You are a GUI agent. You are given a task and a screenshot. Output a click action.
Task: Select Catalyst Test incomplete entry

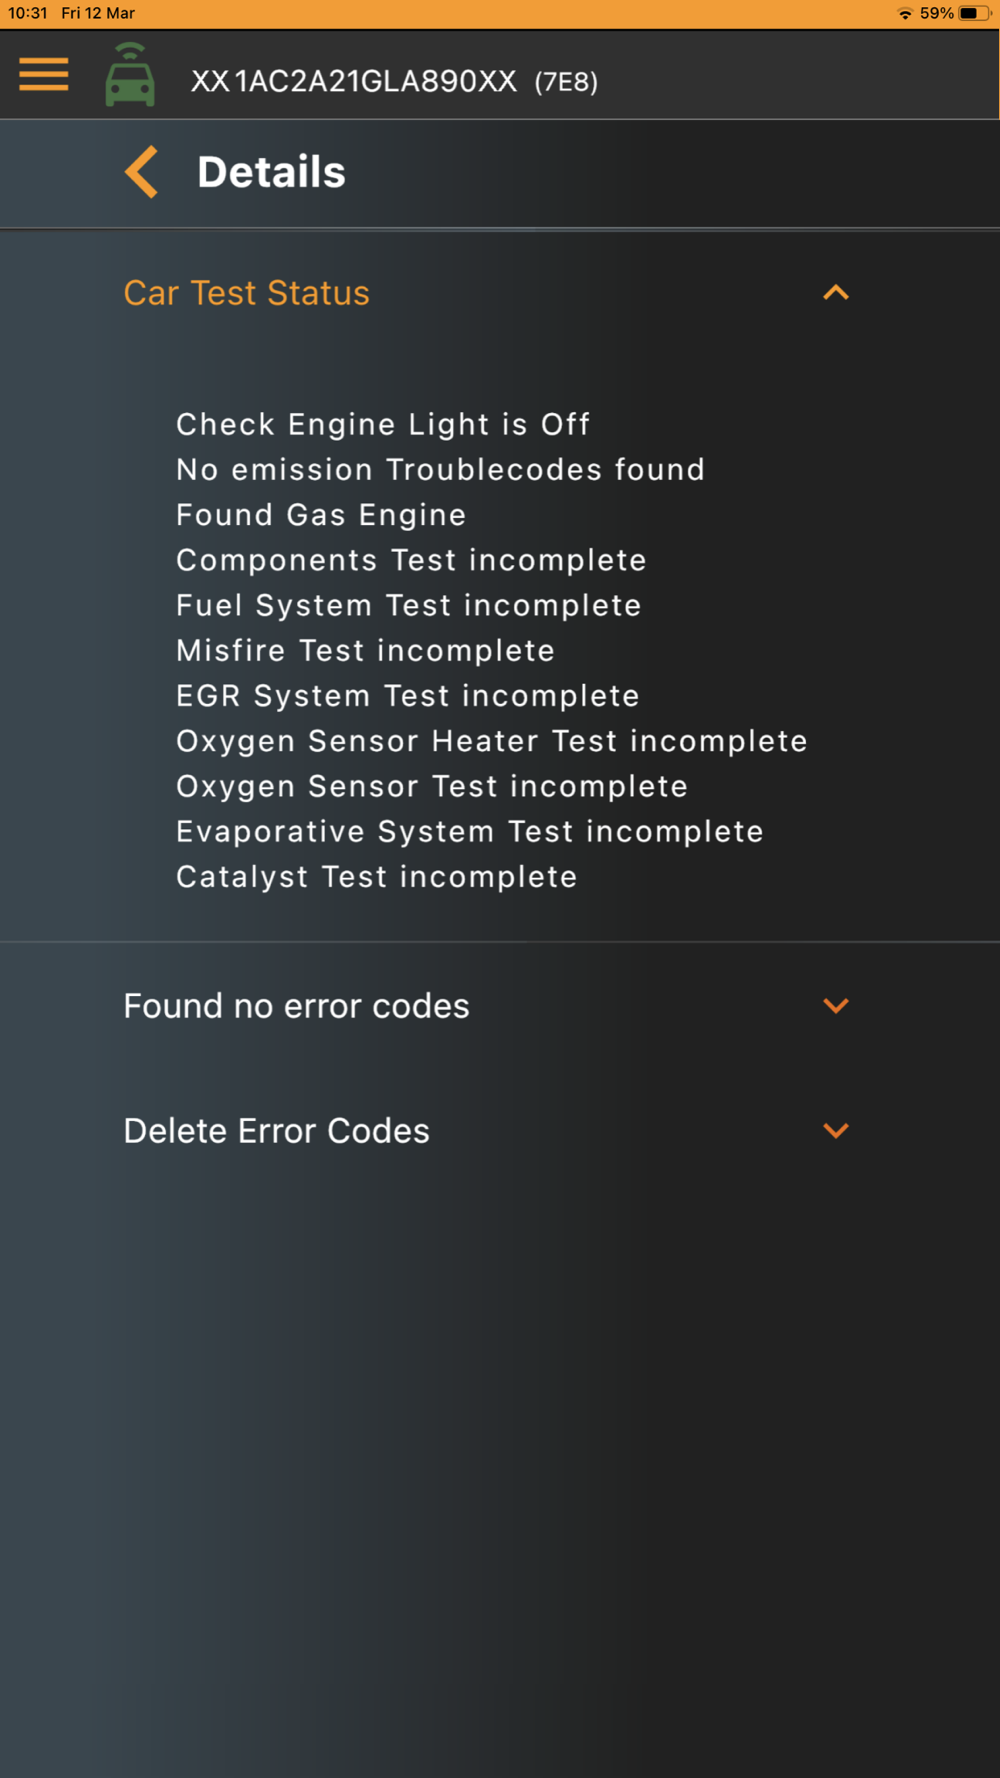pos(377,877)
